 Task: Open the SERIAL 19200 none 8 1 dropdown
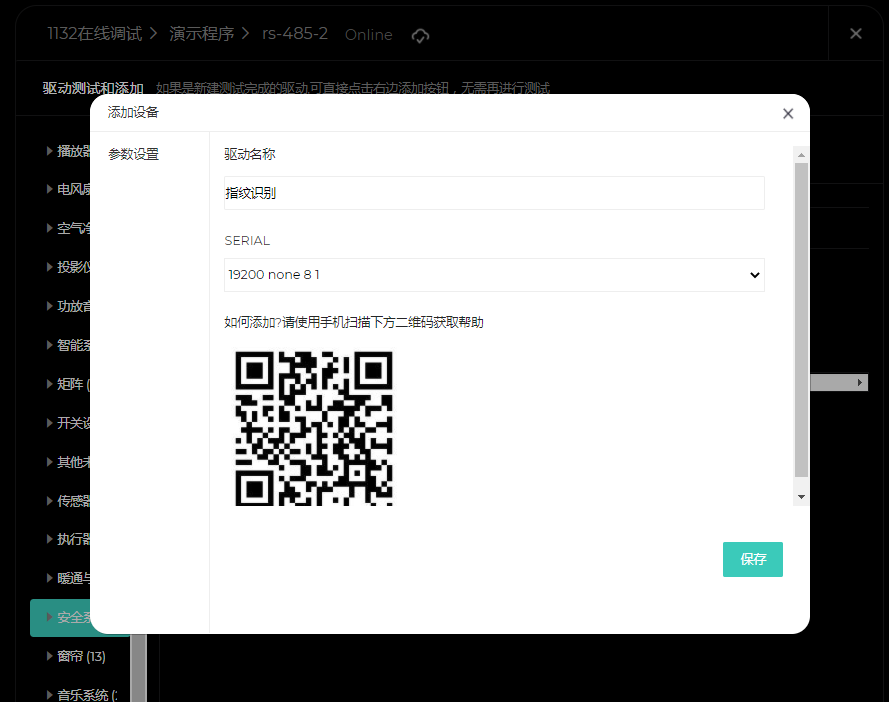(x=494, y=275)
